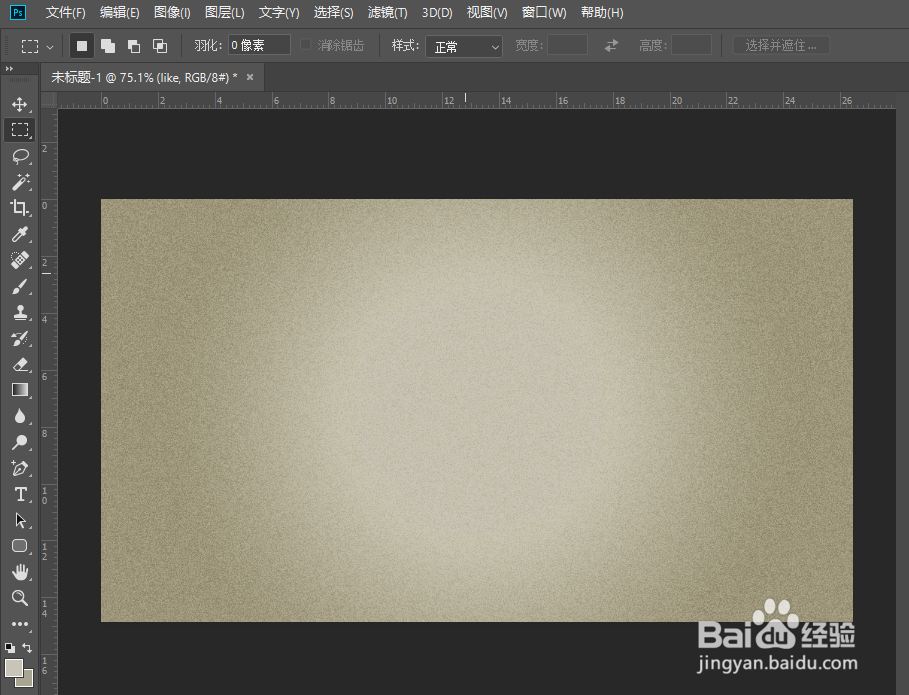Viewport: 909px width, 695px height.
Task: Select the Lasso tool
Action: point(20,156)
